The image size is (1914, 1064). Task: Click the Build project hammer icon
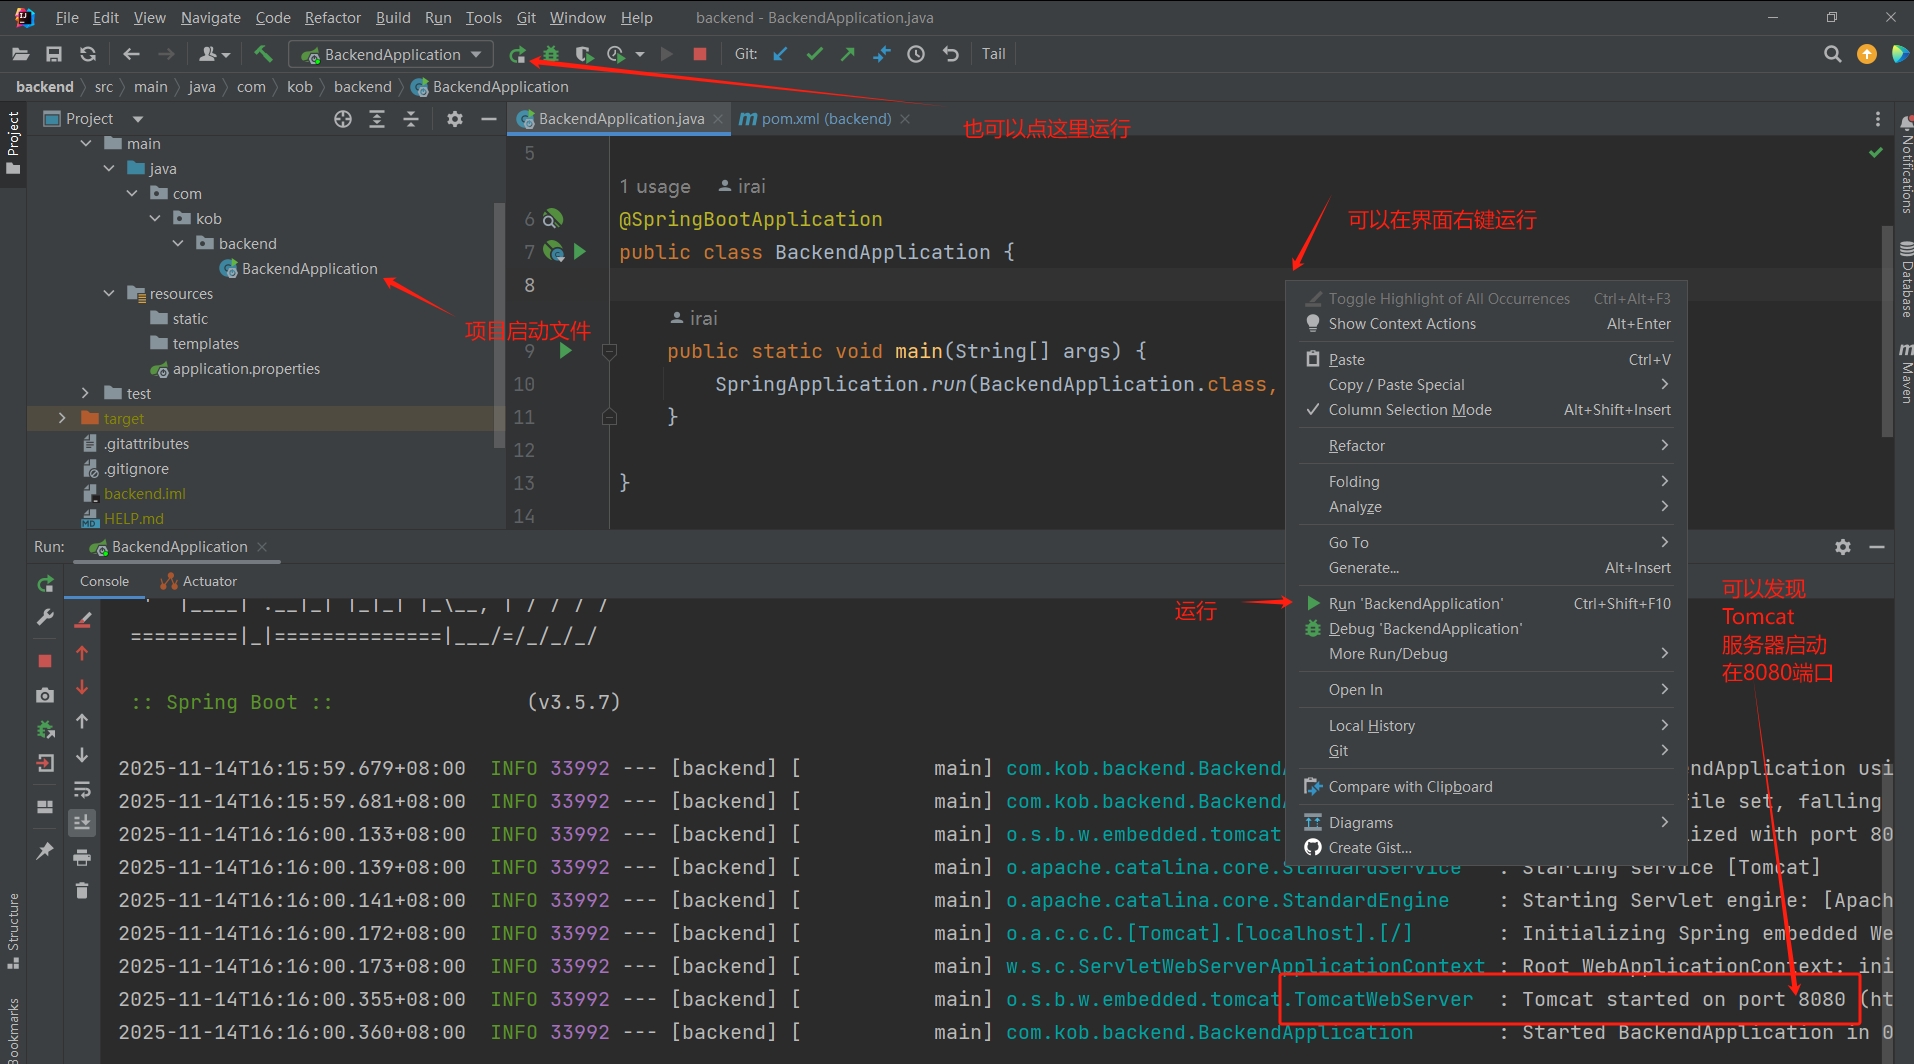(x=263, y=54)
